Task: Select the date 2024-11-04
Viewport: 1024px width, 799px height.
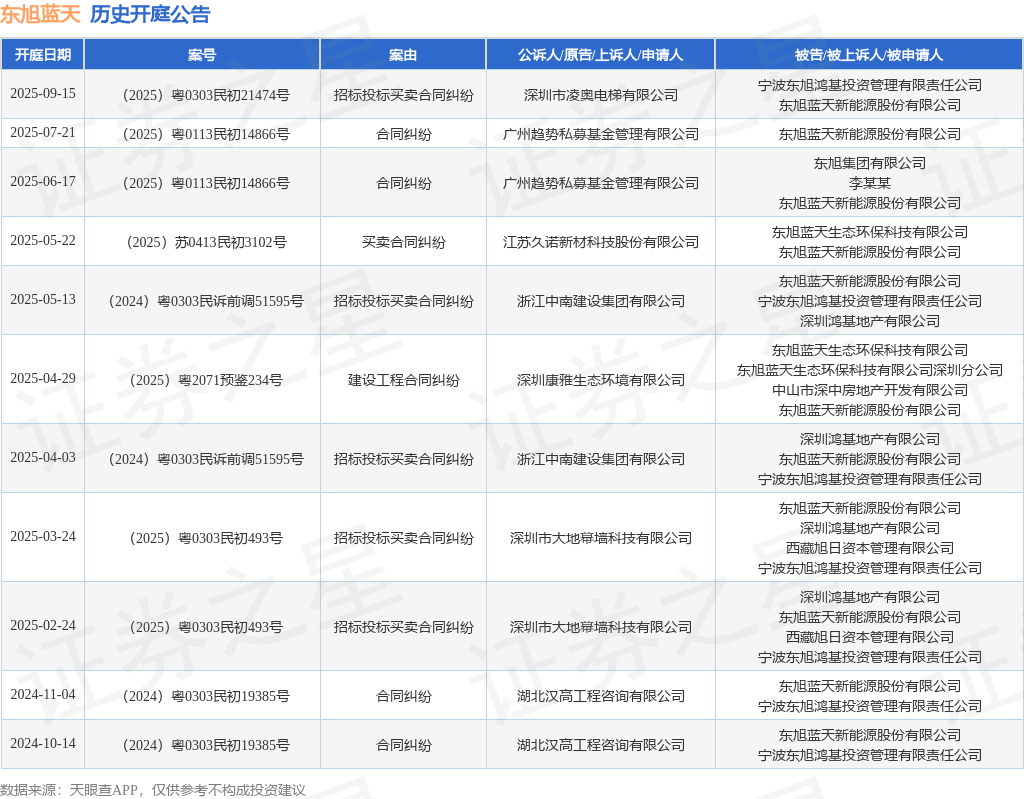Action: (x=43, y=694)
